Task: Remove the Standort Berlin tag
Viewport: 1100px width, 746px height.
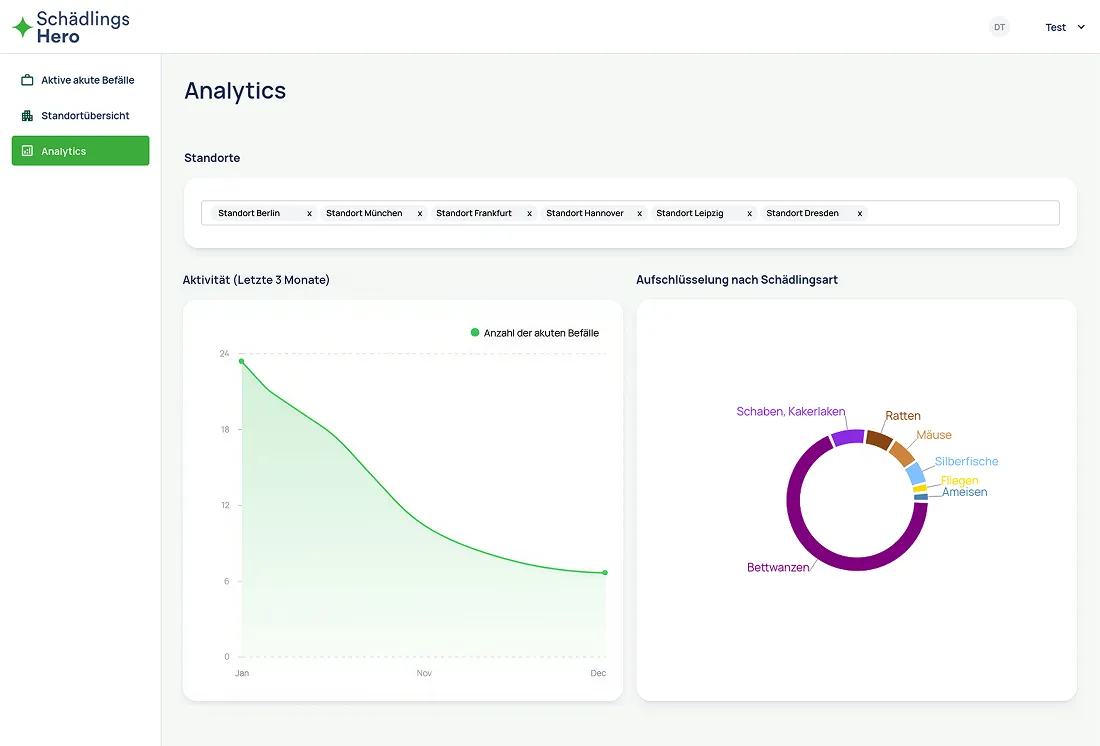Action: 309,213
